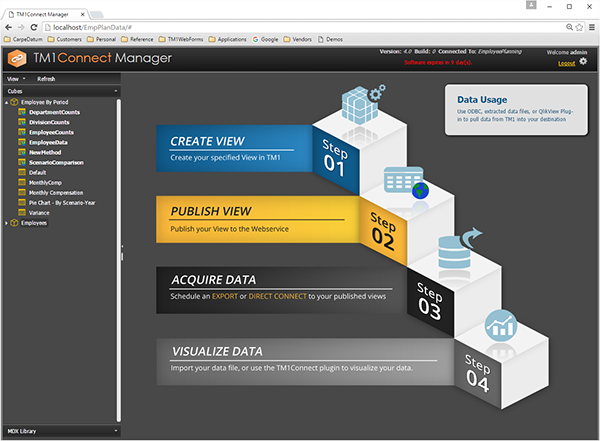Click the ScenarioComparison view icon
Screen dimensions: 600x441
pyautogui.click(x=22, y=162)
